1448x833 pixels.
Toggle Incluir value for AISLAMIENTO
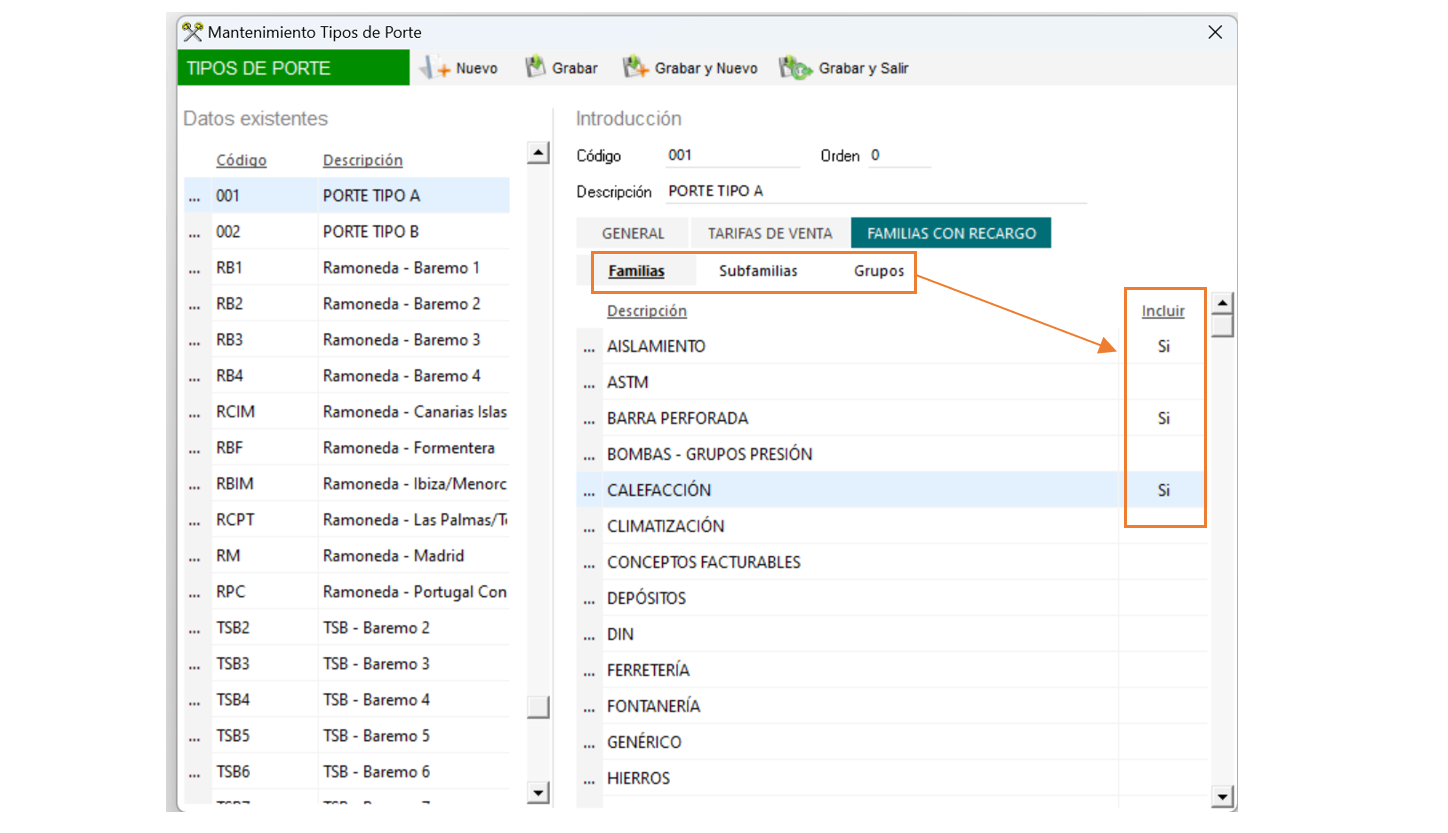click(x=1163, y=347)
